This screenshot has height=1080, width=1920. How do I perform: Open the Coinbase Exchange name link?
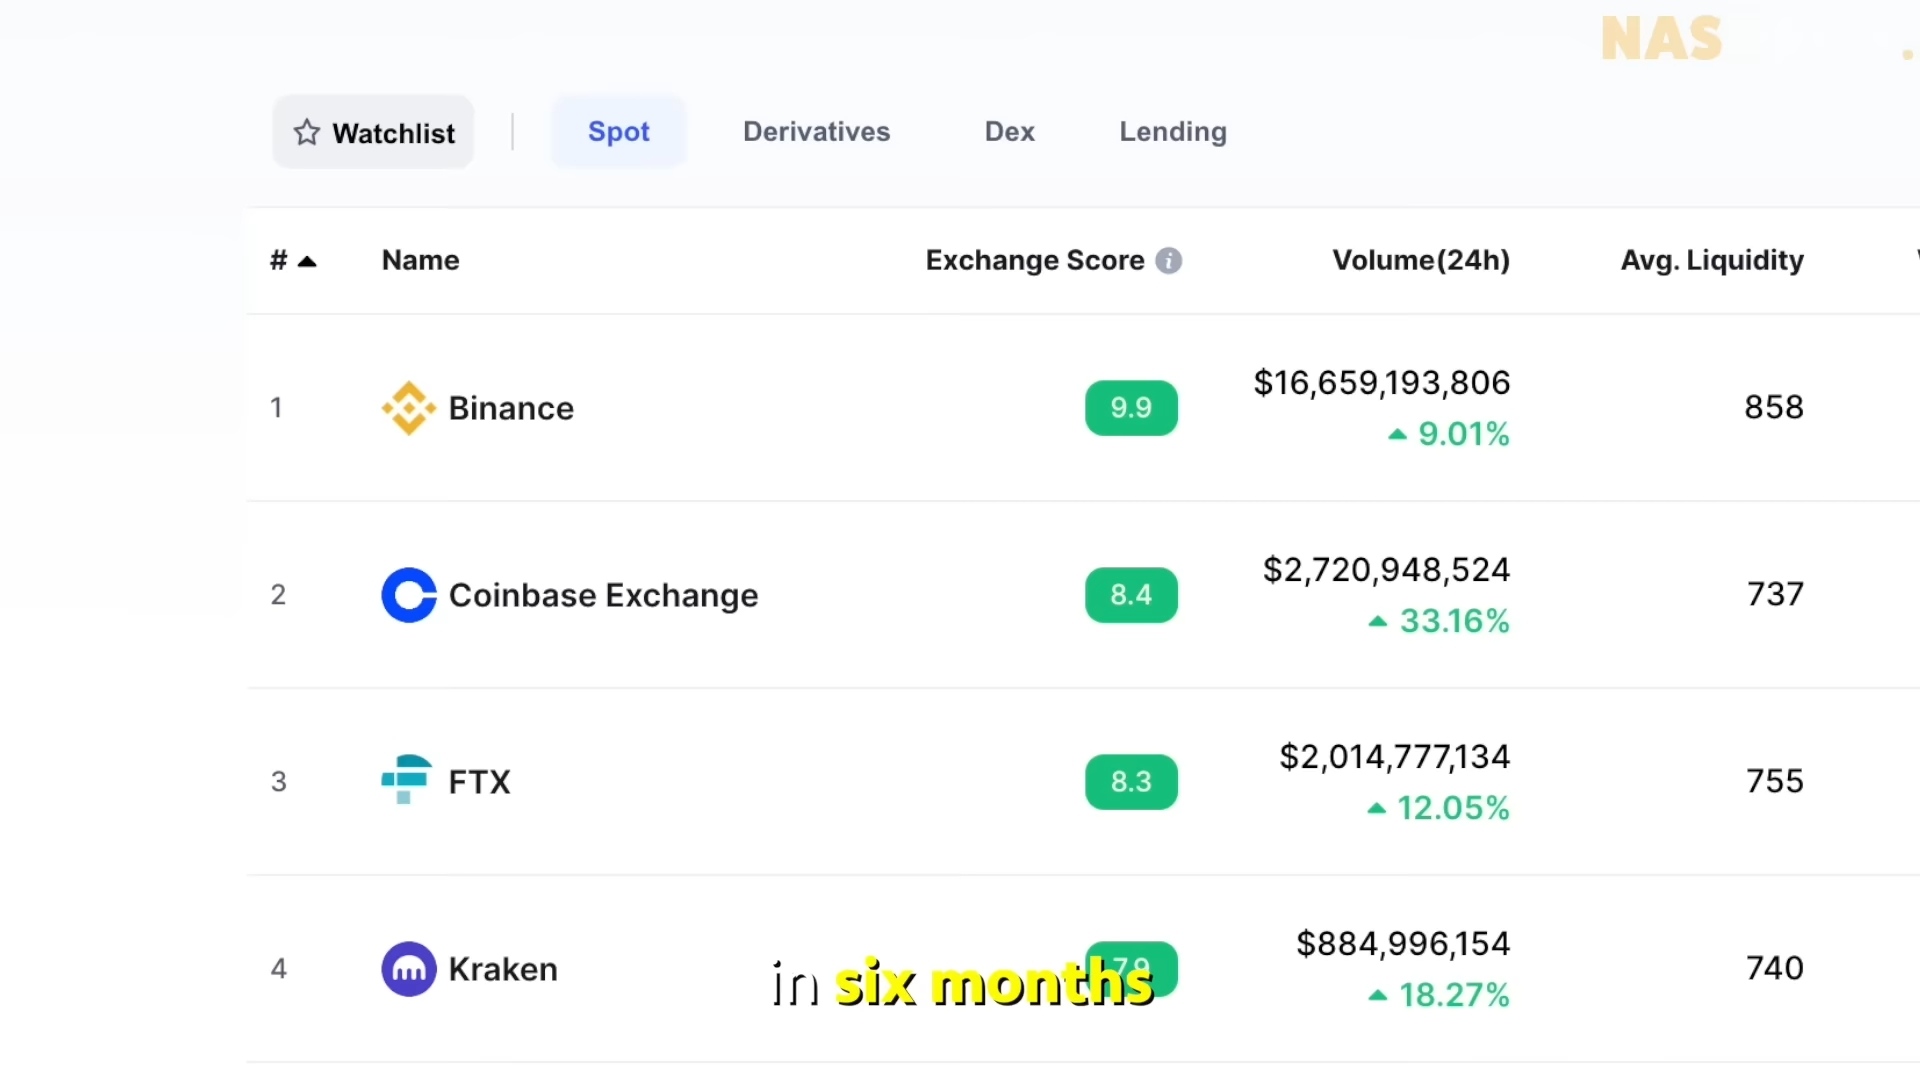tap(603, 595)
